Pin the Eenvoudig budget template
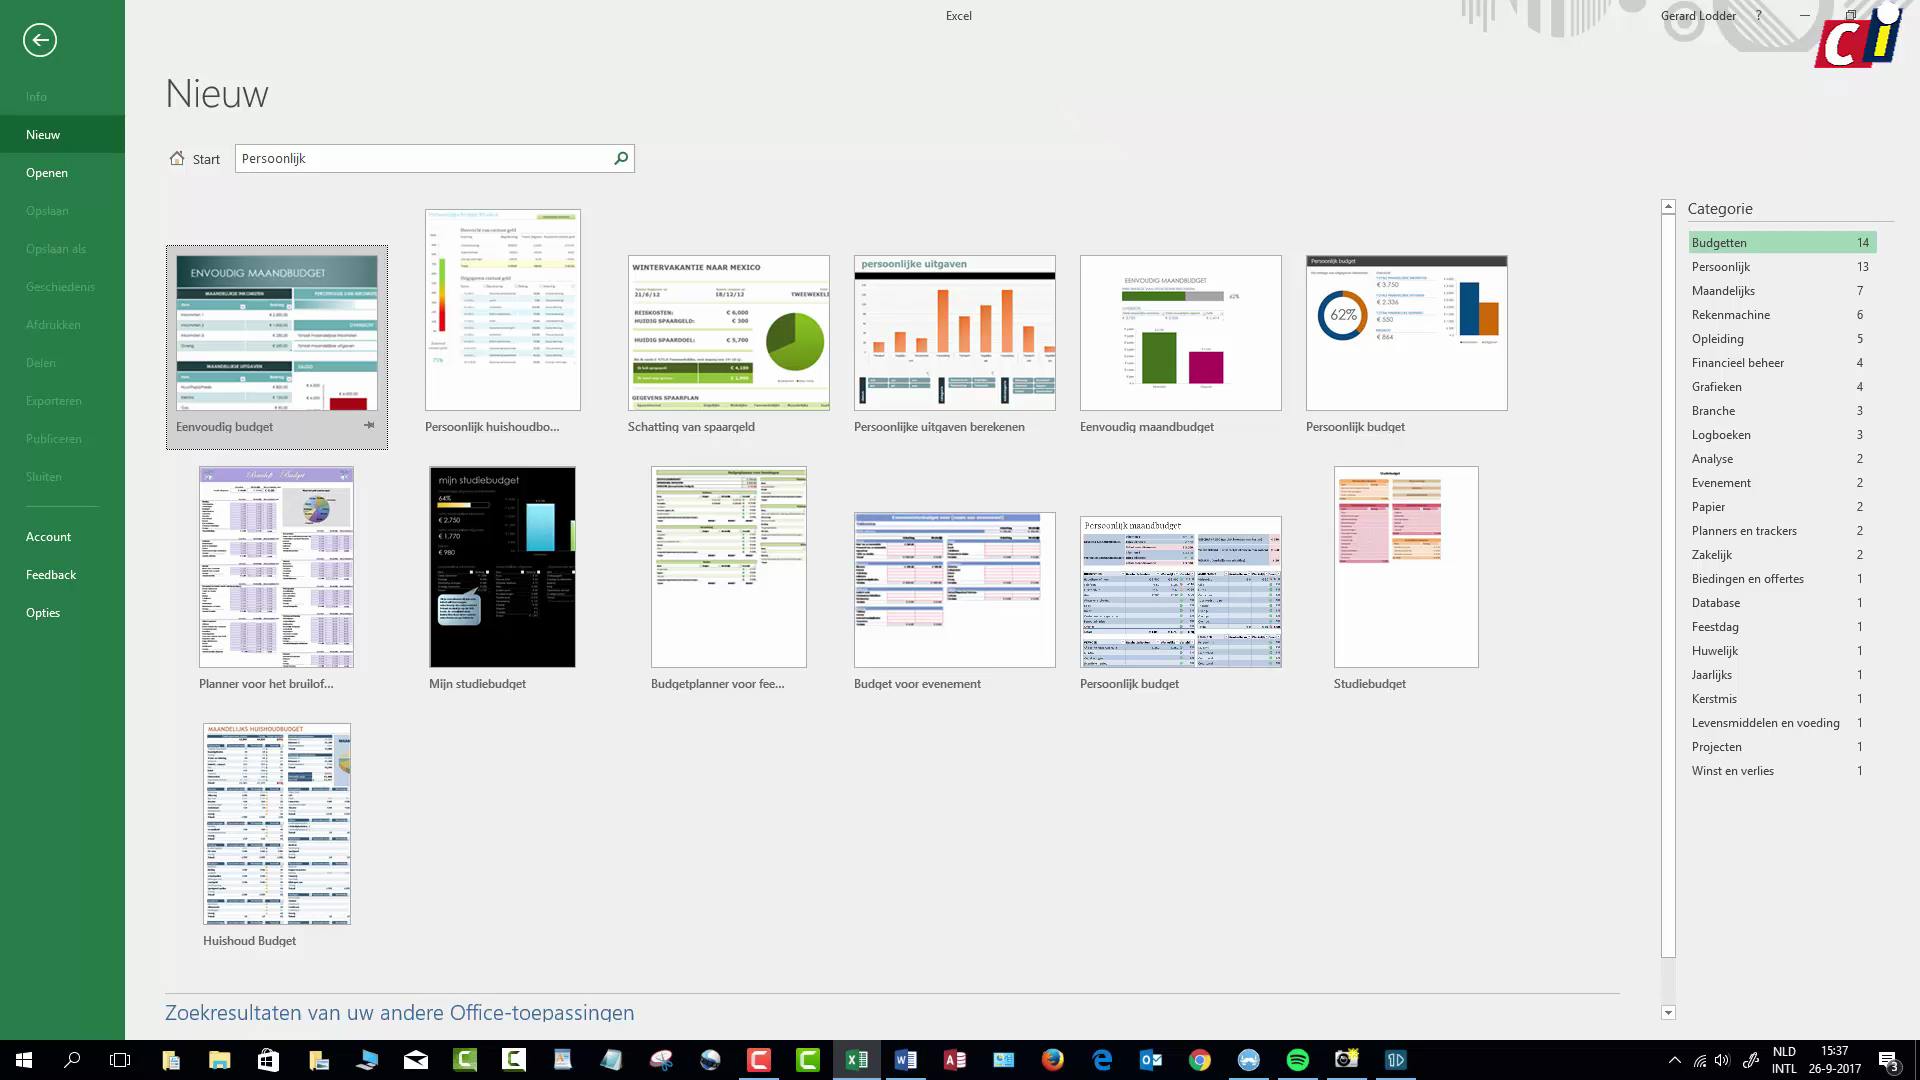Screen dimensions: 1920x1080 click(369, 425)
